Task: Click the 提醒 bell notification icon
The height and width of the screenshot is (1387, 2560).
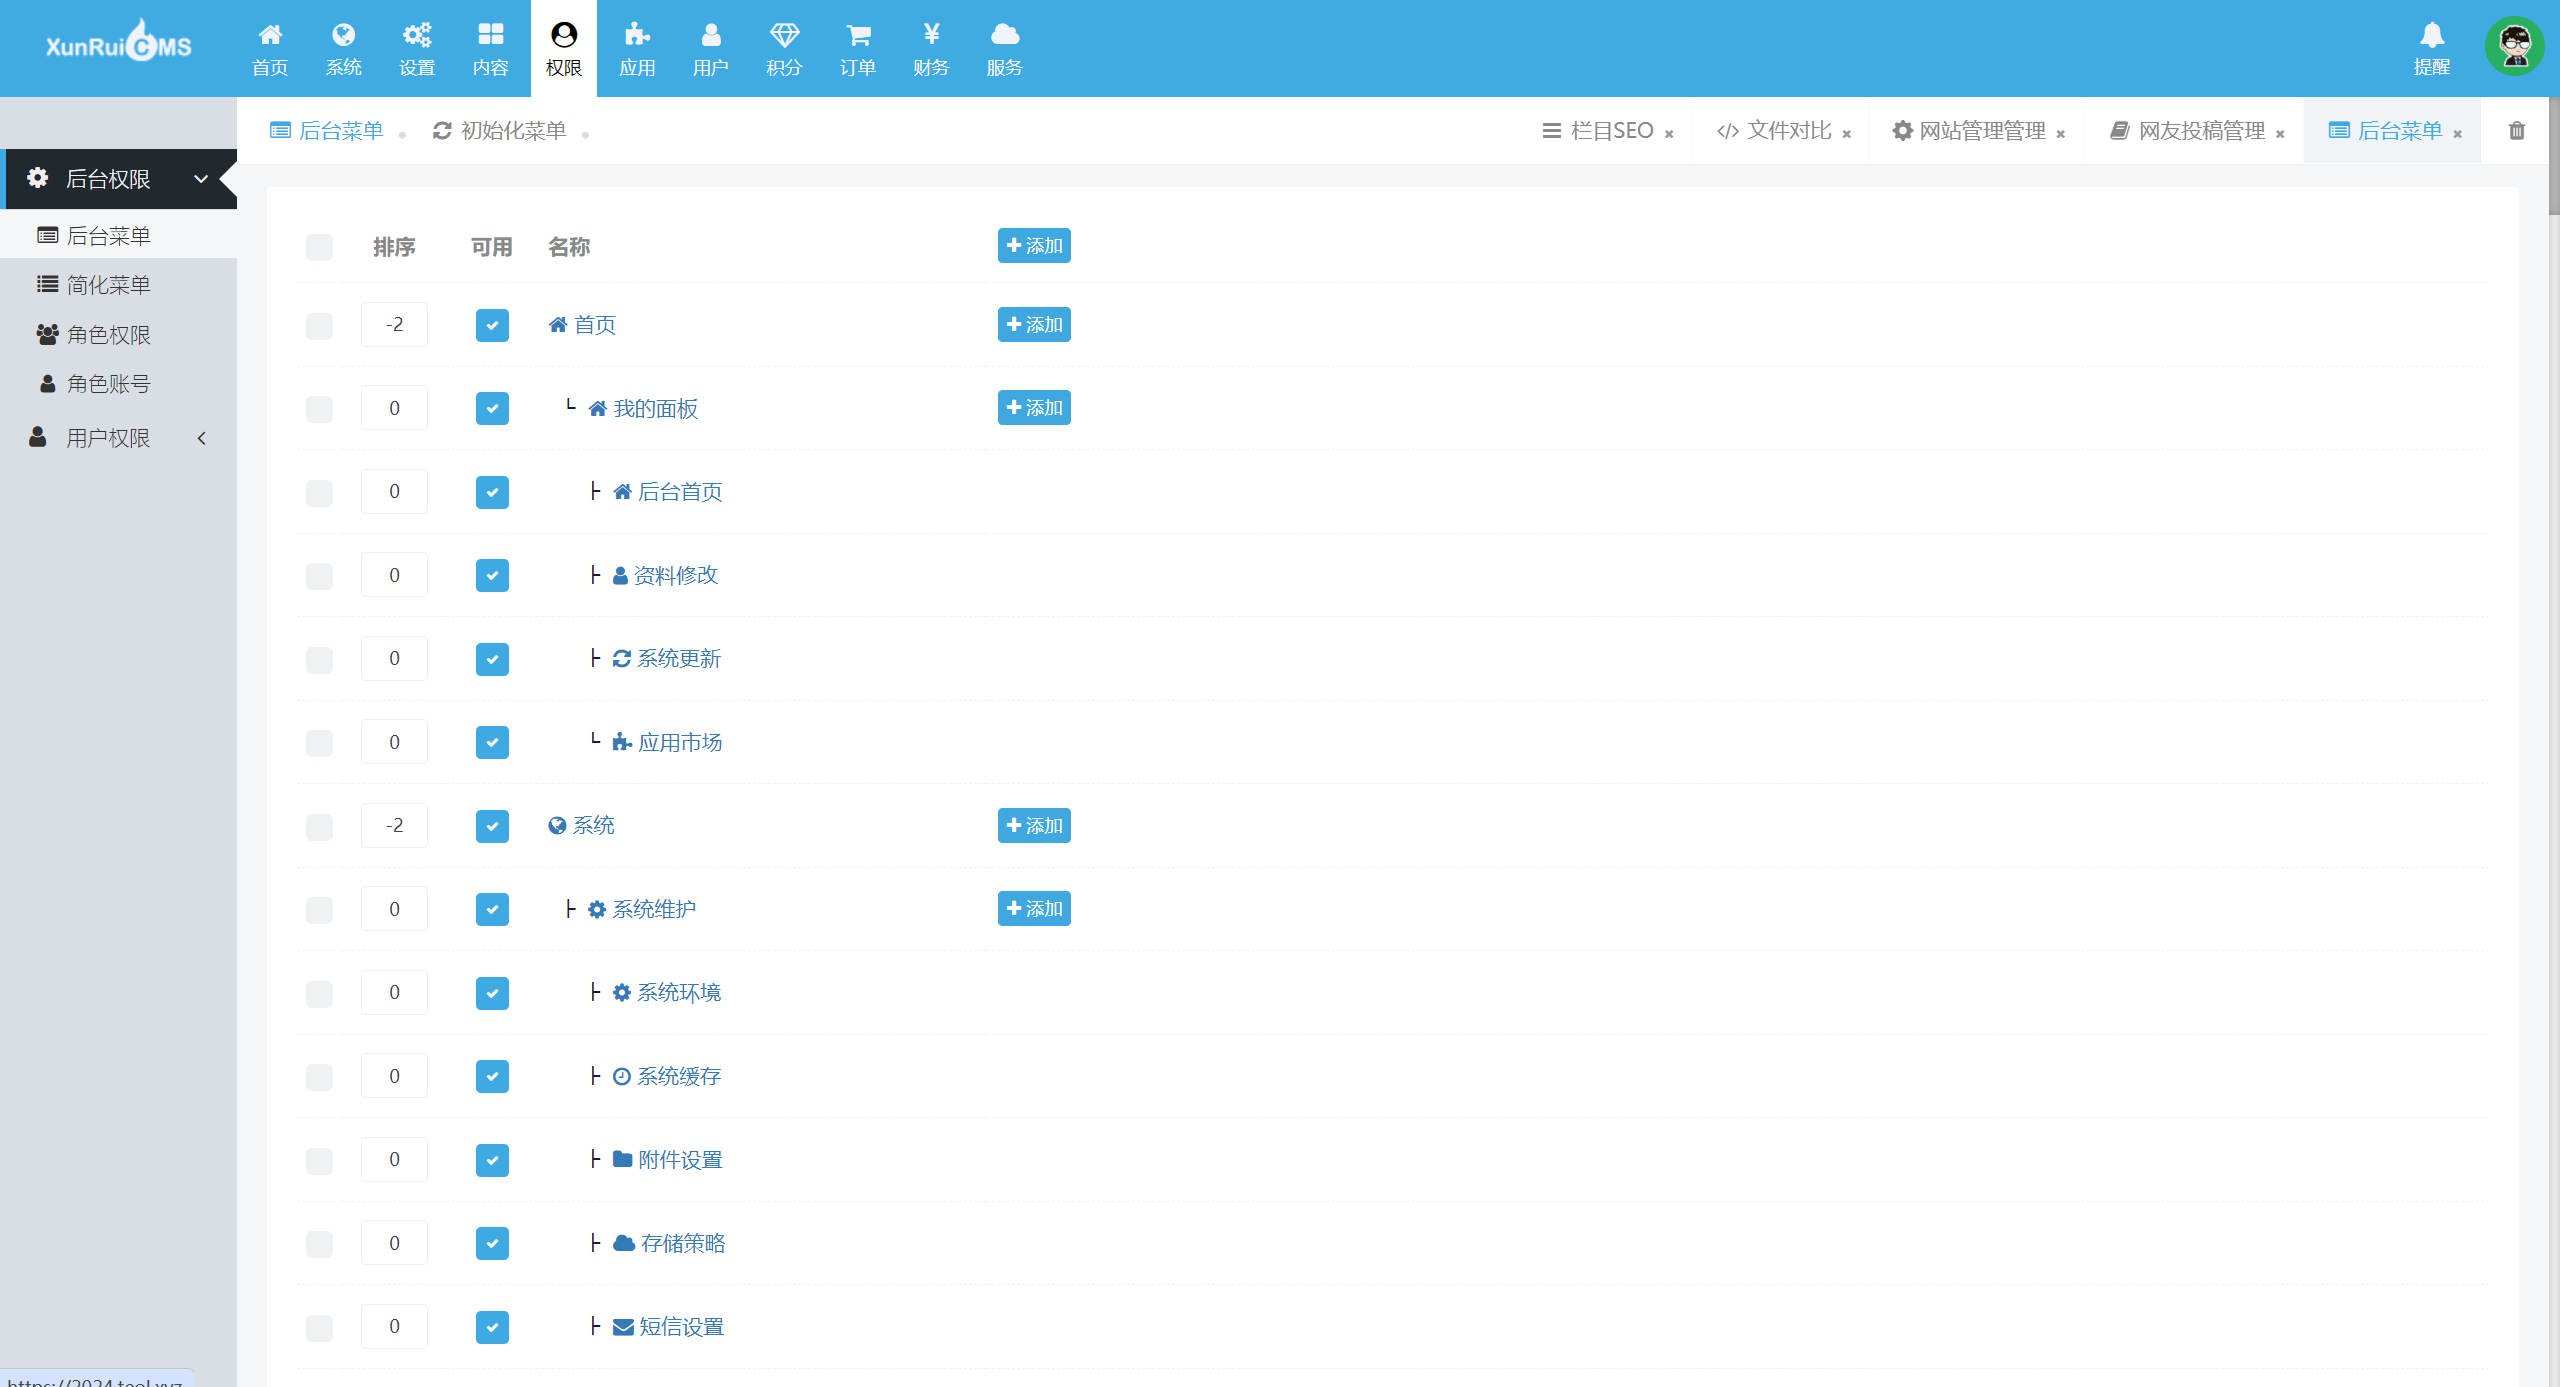Action: click(2431, 35)
